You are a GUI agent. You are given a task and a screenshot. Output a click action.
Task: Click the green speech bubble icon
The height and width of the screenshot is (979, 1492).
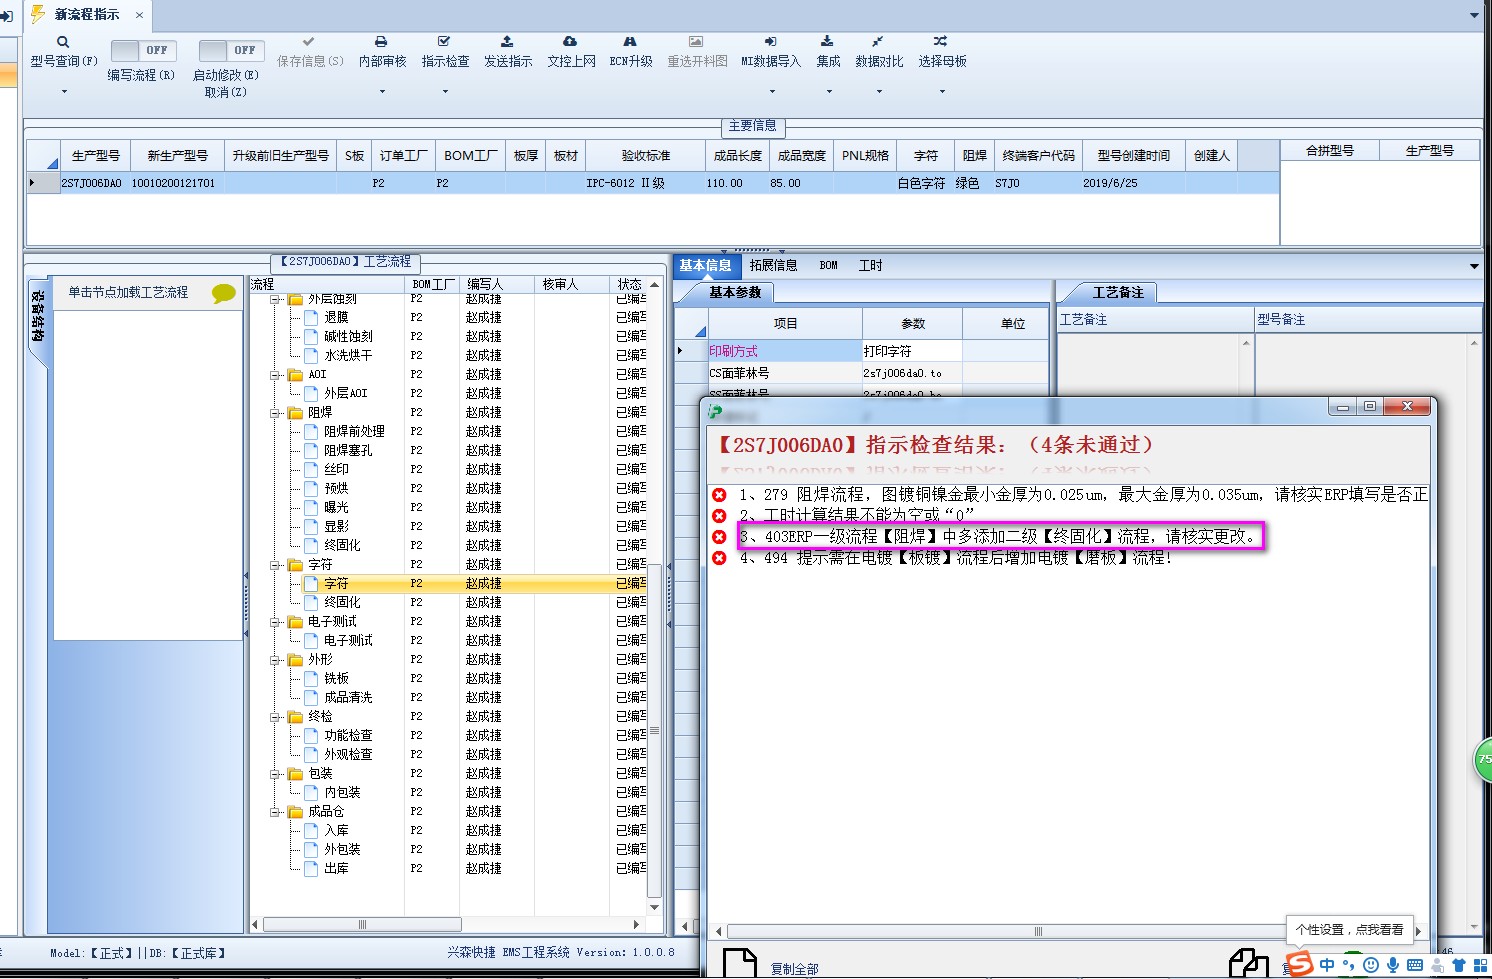click(x=224, y=293)
